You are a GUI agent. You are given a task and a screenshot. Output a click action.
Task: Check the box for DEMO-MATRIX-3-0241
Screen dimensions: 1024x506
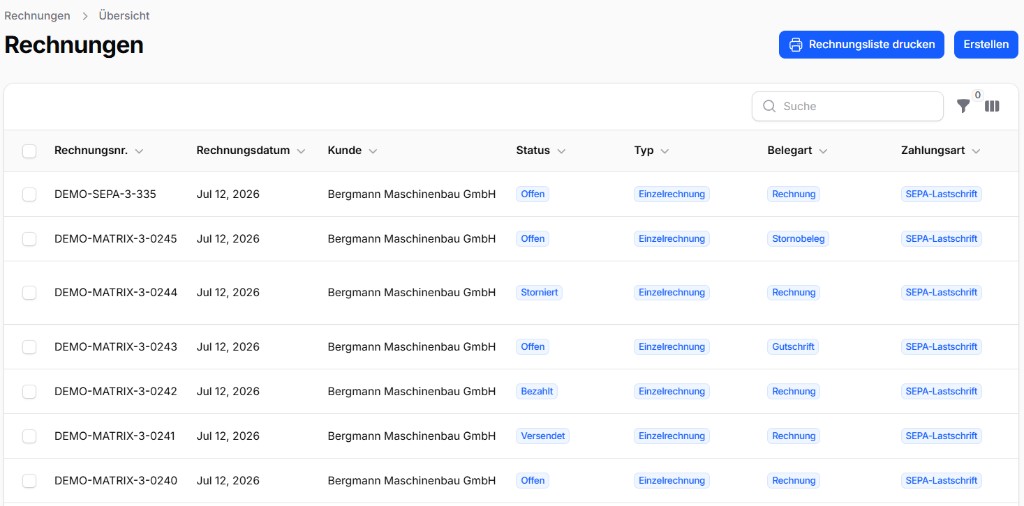tap(29, 436)
